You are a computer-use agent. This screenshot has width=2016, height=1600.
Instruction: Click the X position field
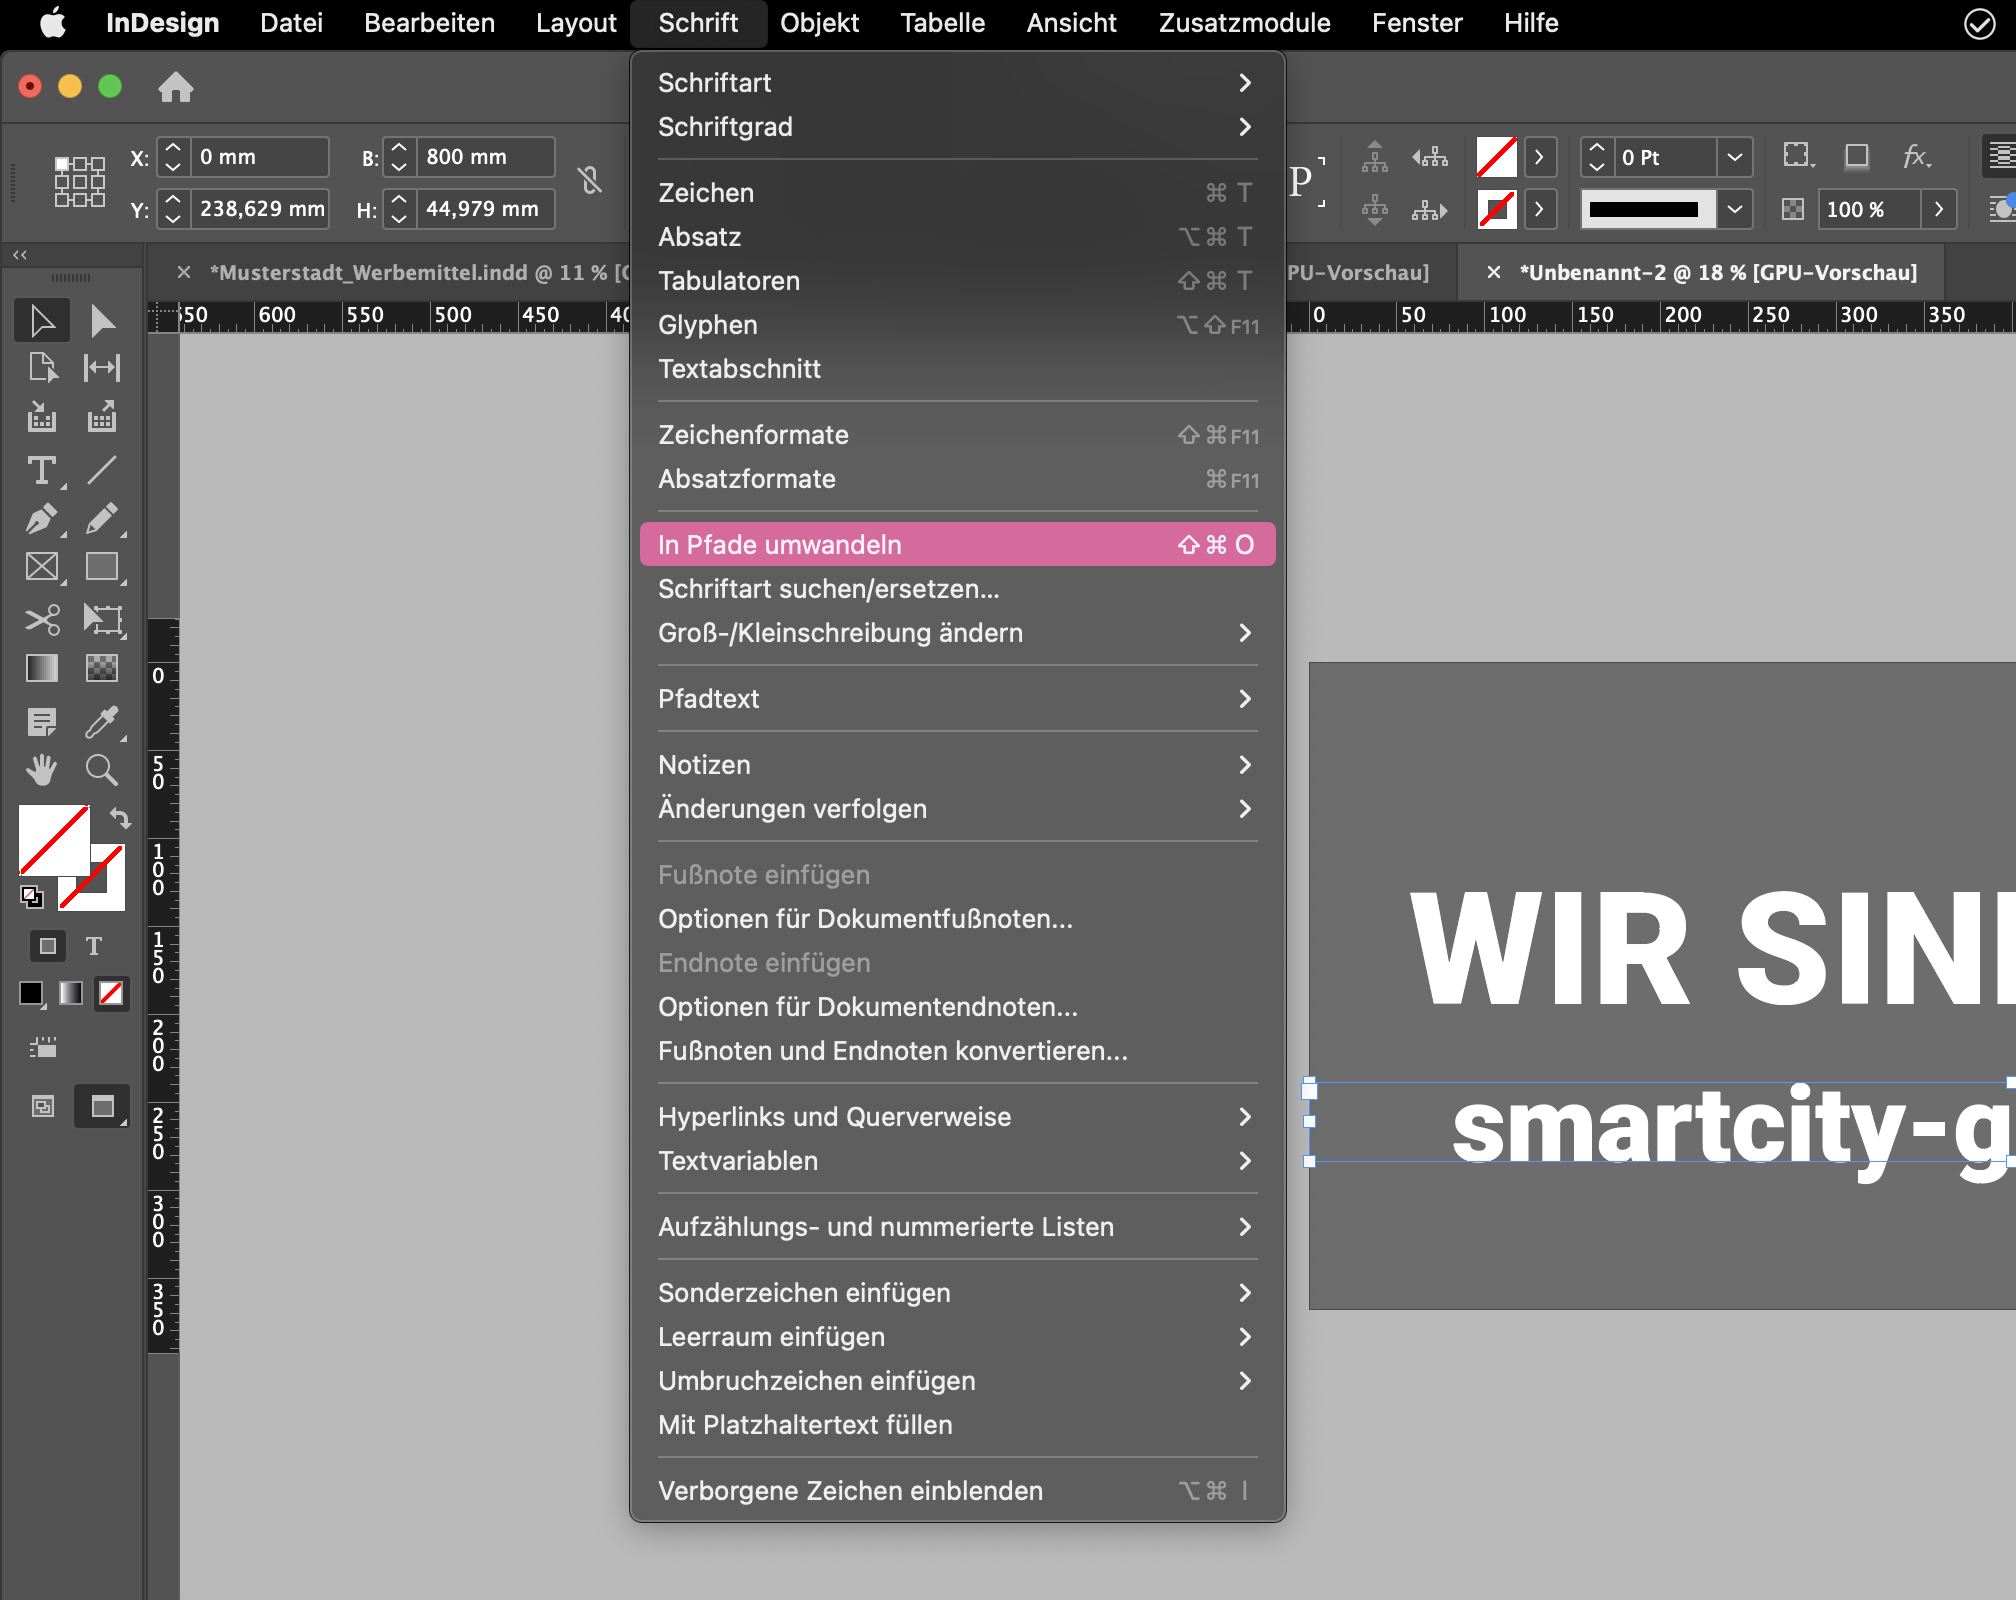point(259,157)
